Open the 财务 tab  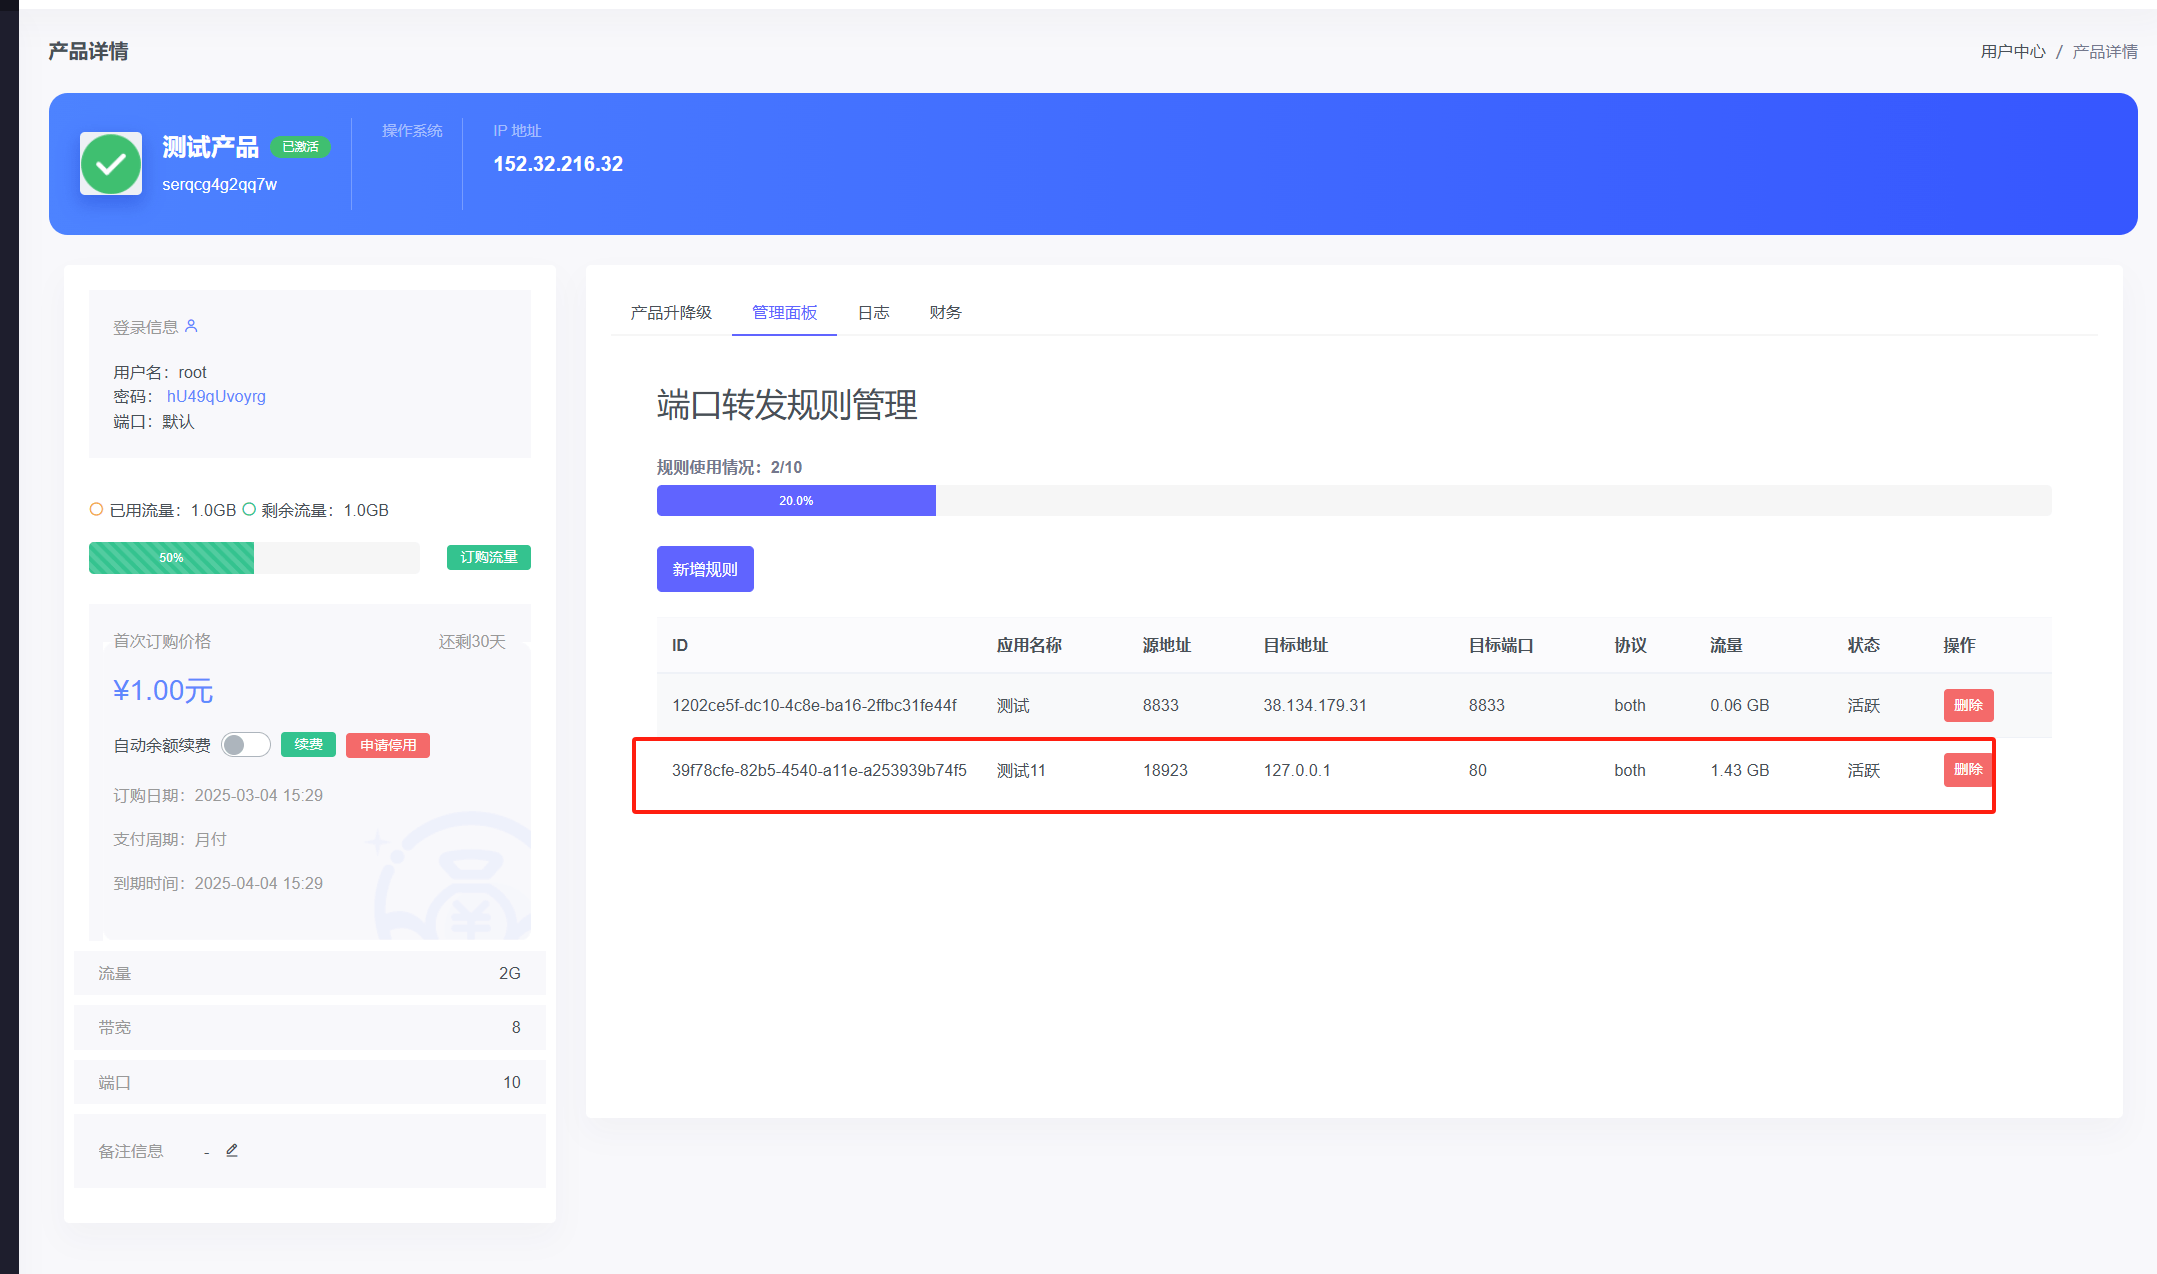(x=945, y=313)
